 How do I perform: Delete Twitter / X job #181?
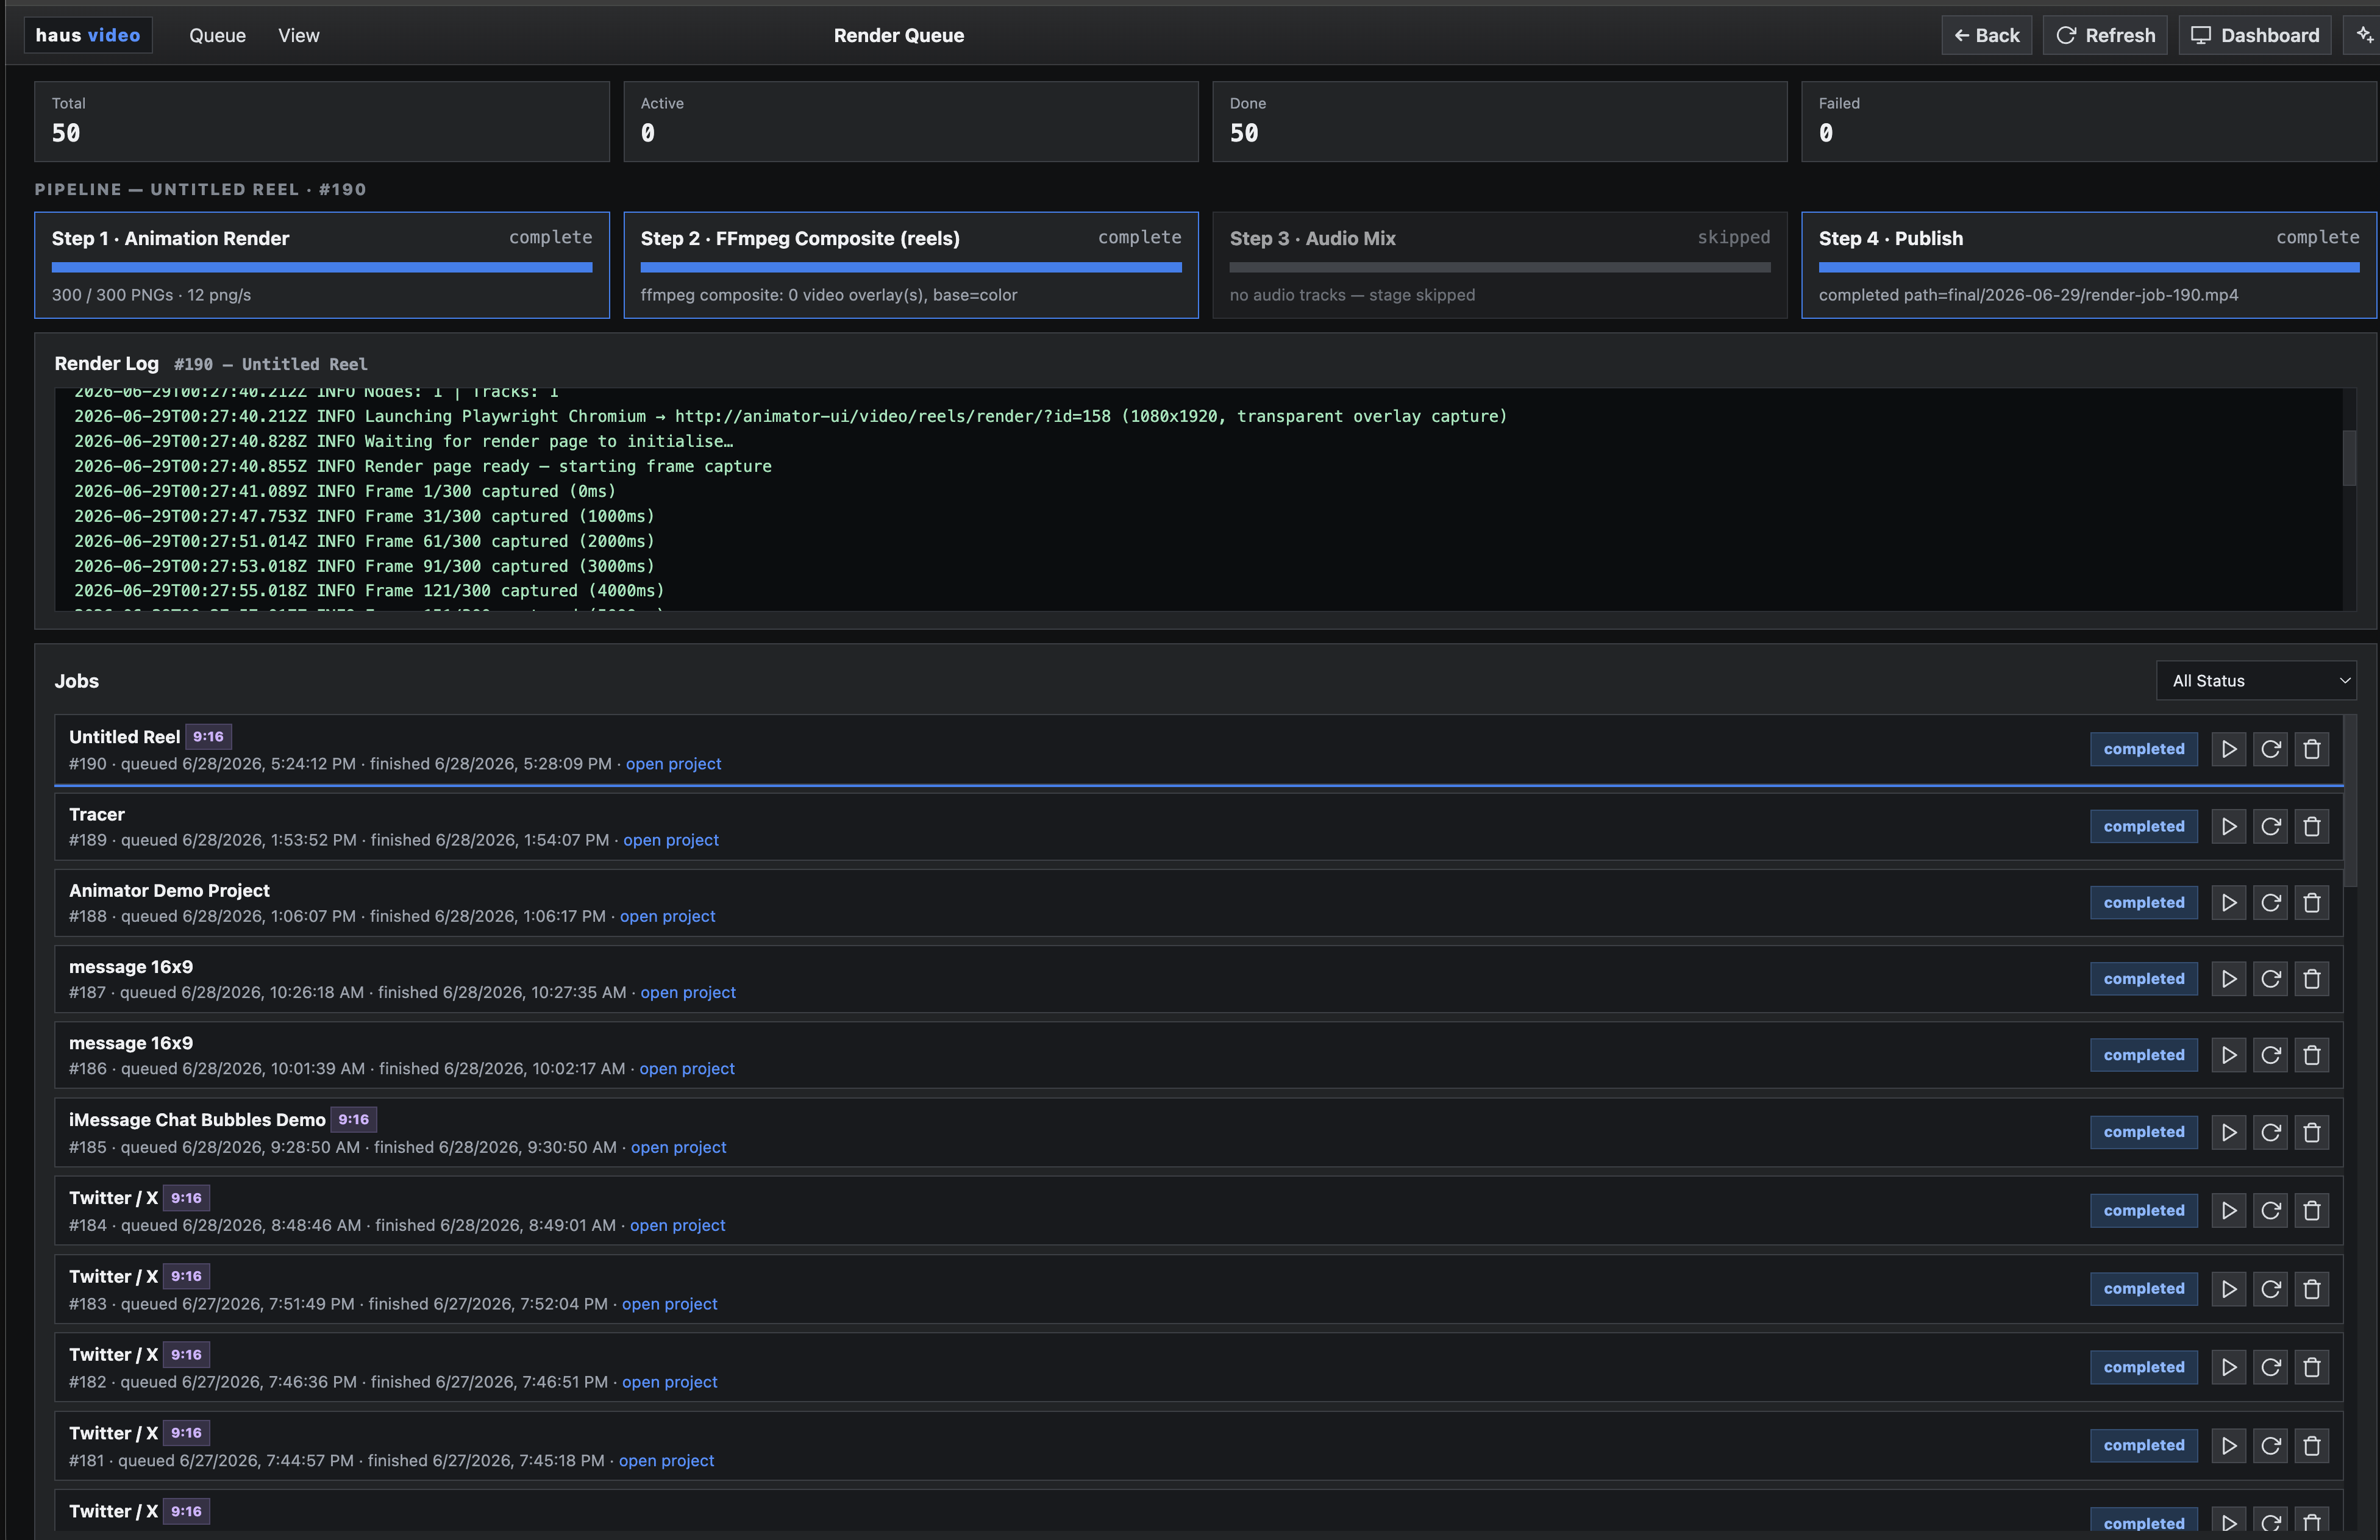(2312, 1445)
